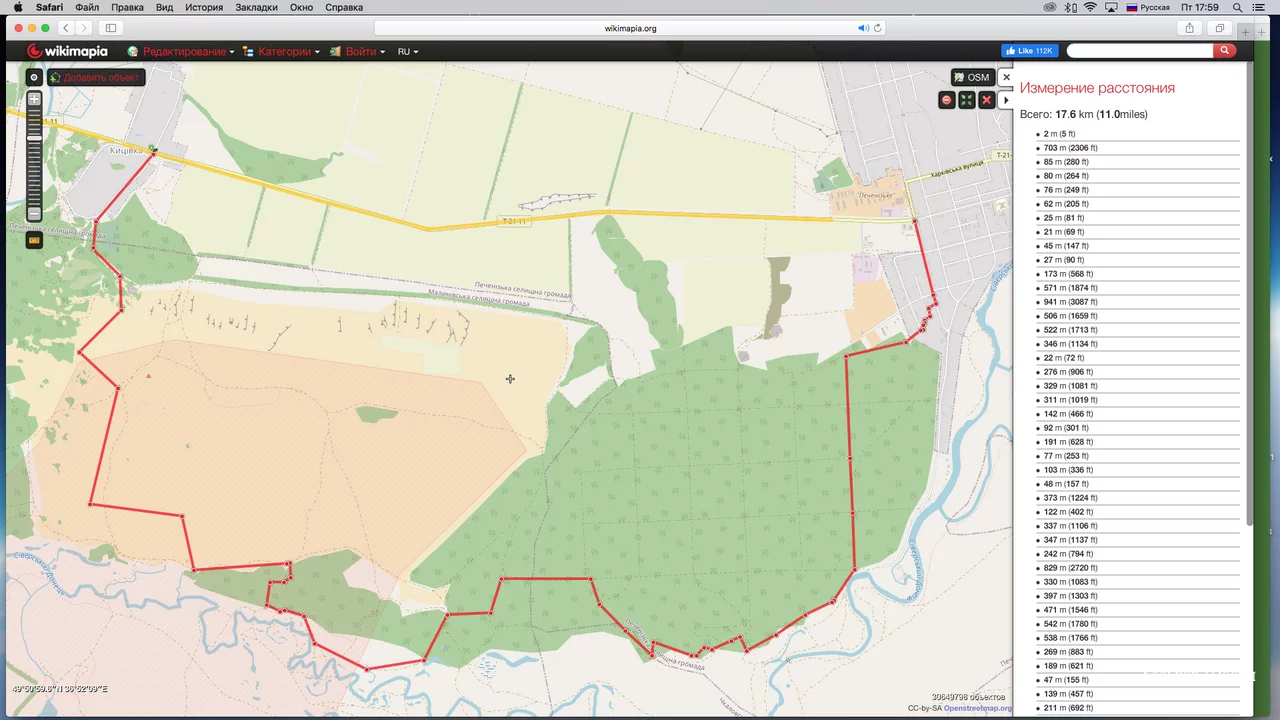Click the green start marker at Кицівка
Viewport: 1280px width, 720px height.
coord(153,150)
